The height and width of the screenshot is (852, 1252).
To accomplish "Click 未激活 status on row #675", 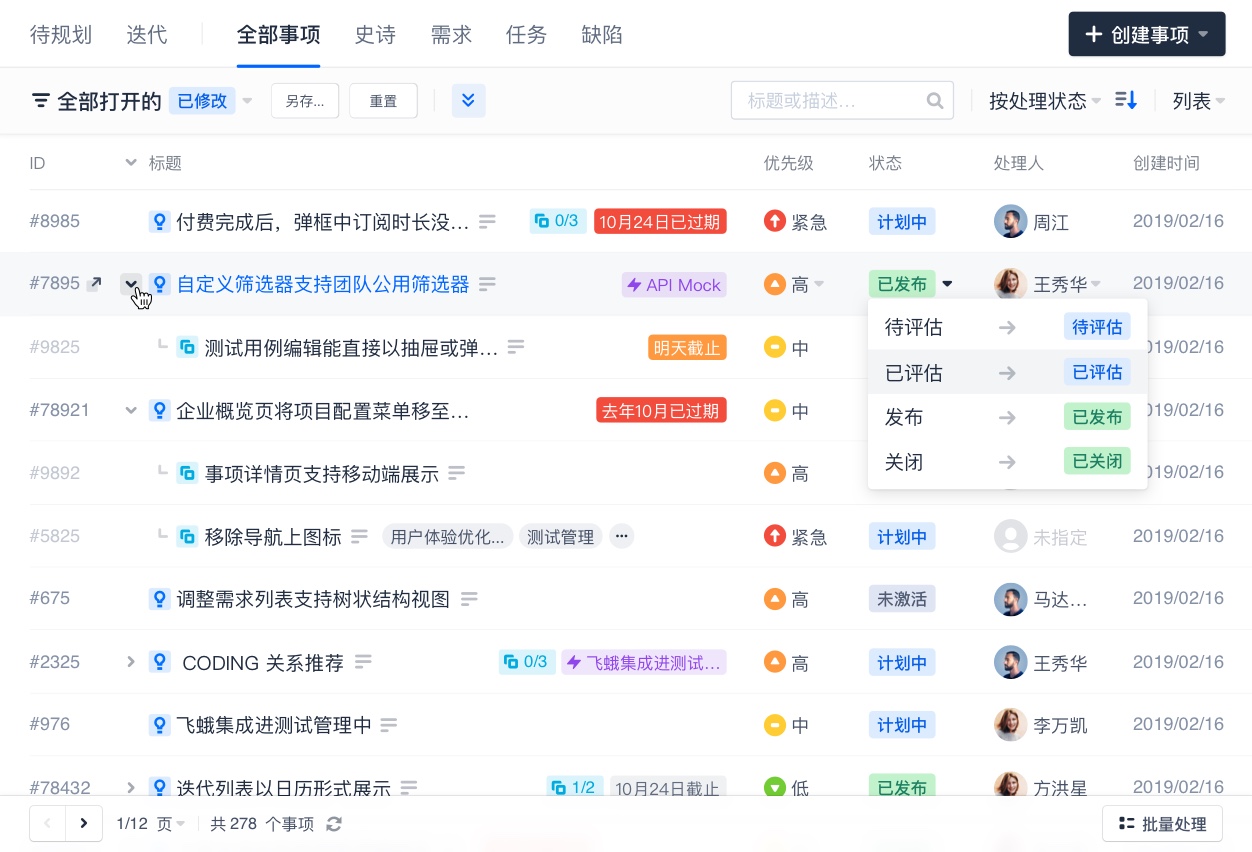I will pyautogui.click(x=902, y=600).
